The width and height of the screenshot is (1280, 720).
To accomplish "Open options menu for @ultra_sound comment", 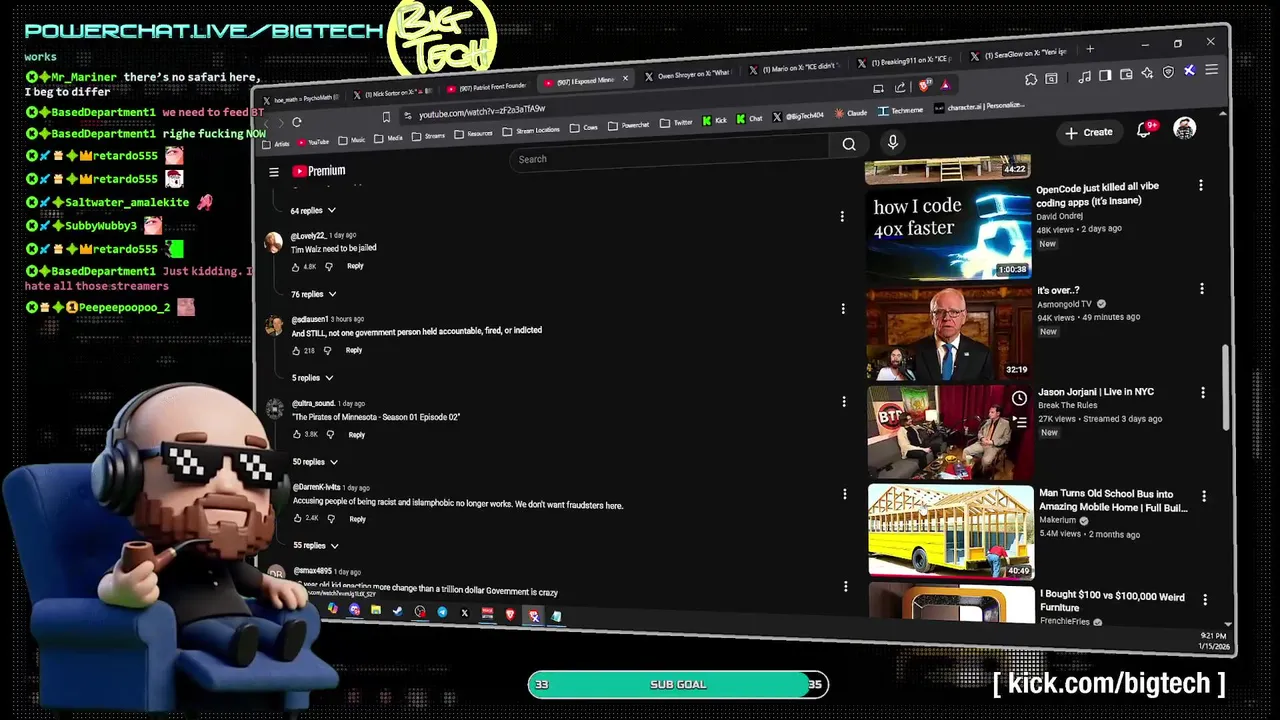I will (844, 402).
